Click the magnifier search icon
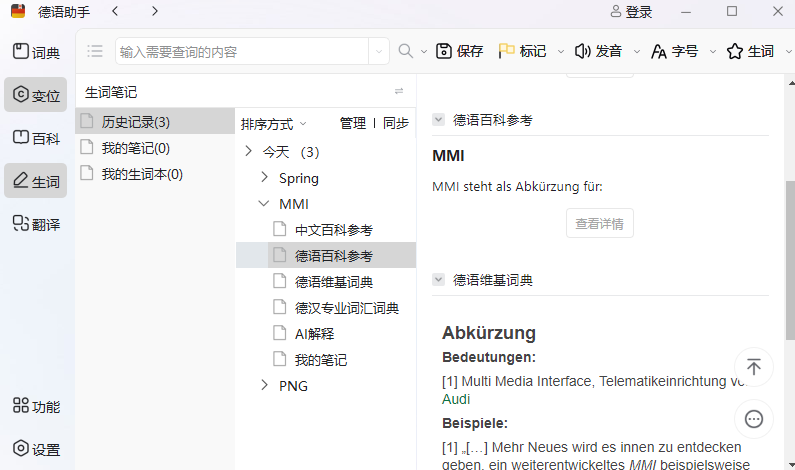This screenshot has height=470, width=795. tap(406, 51)
